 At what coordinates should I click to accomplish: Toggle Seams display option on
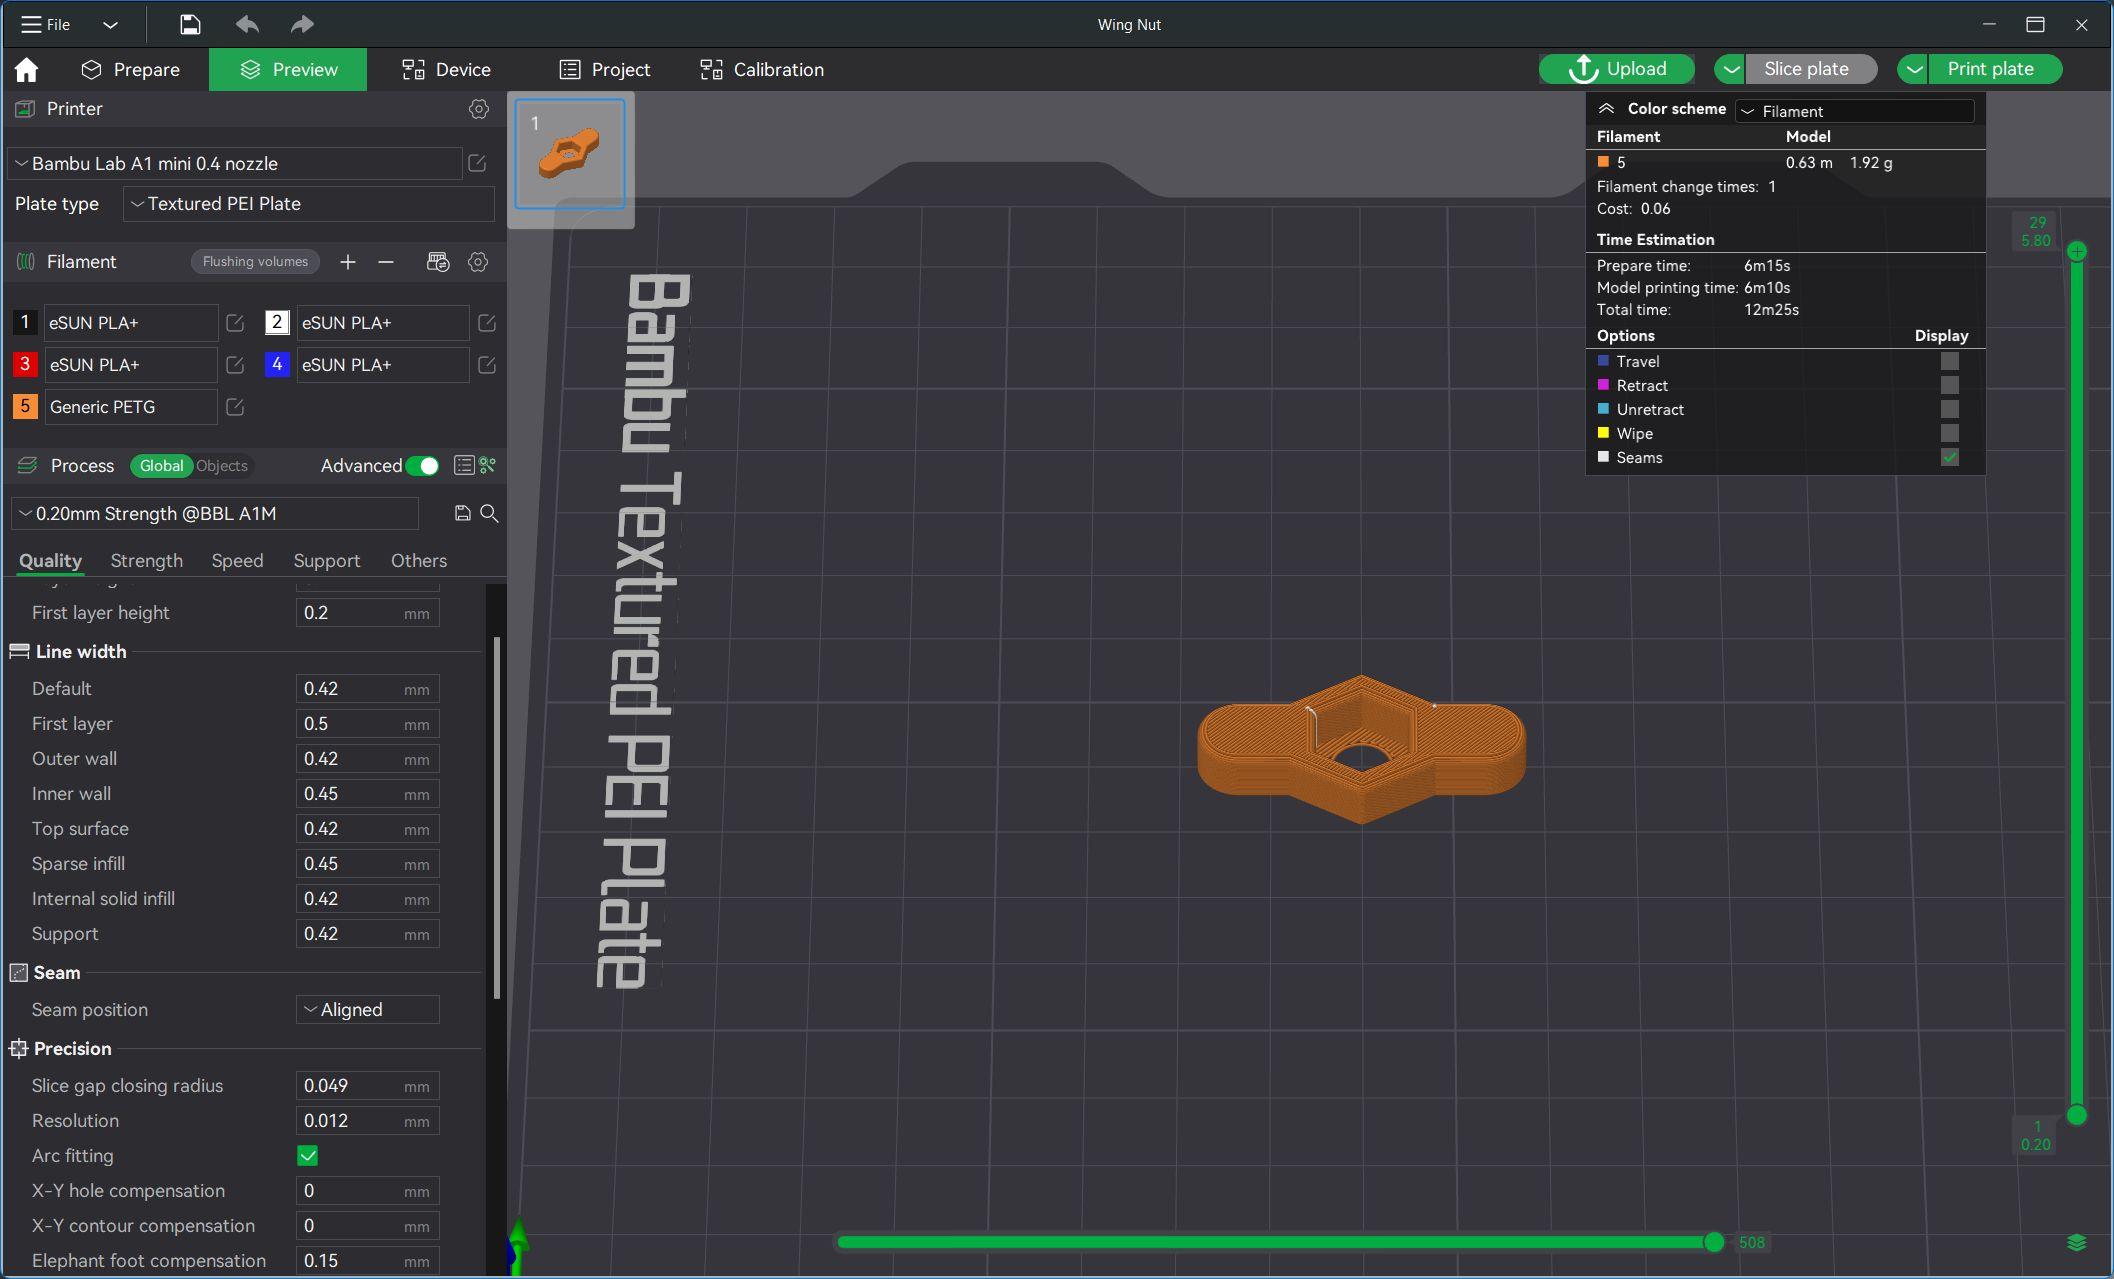pos(1951,458)
